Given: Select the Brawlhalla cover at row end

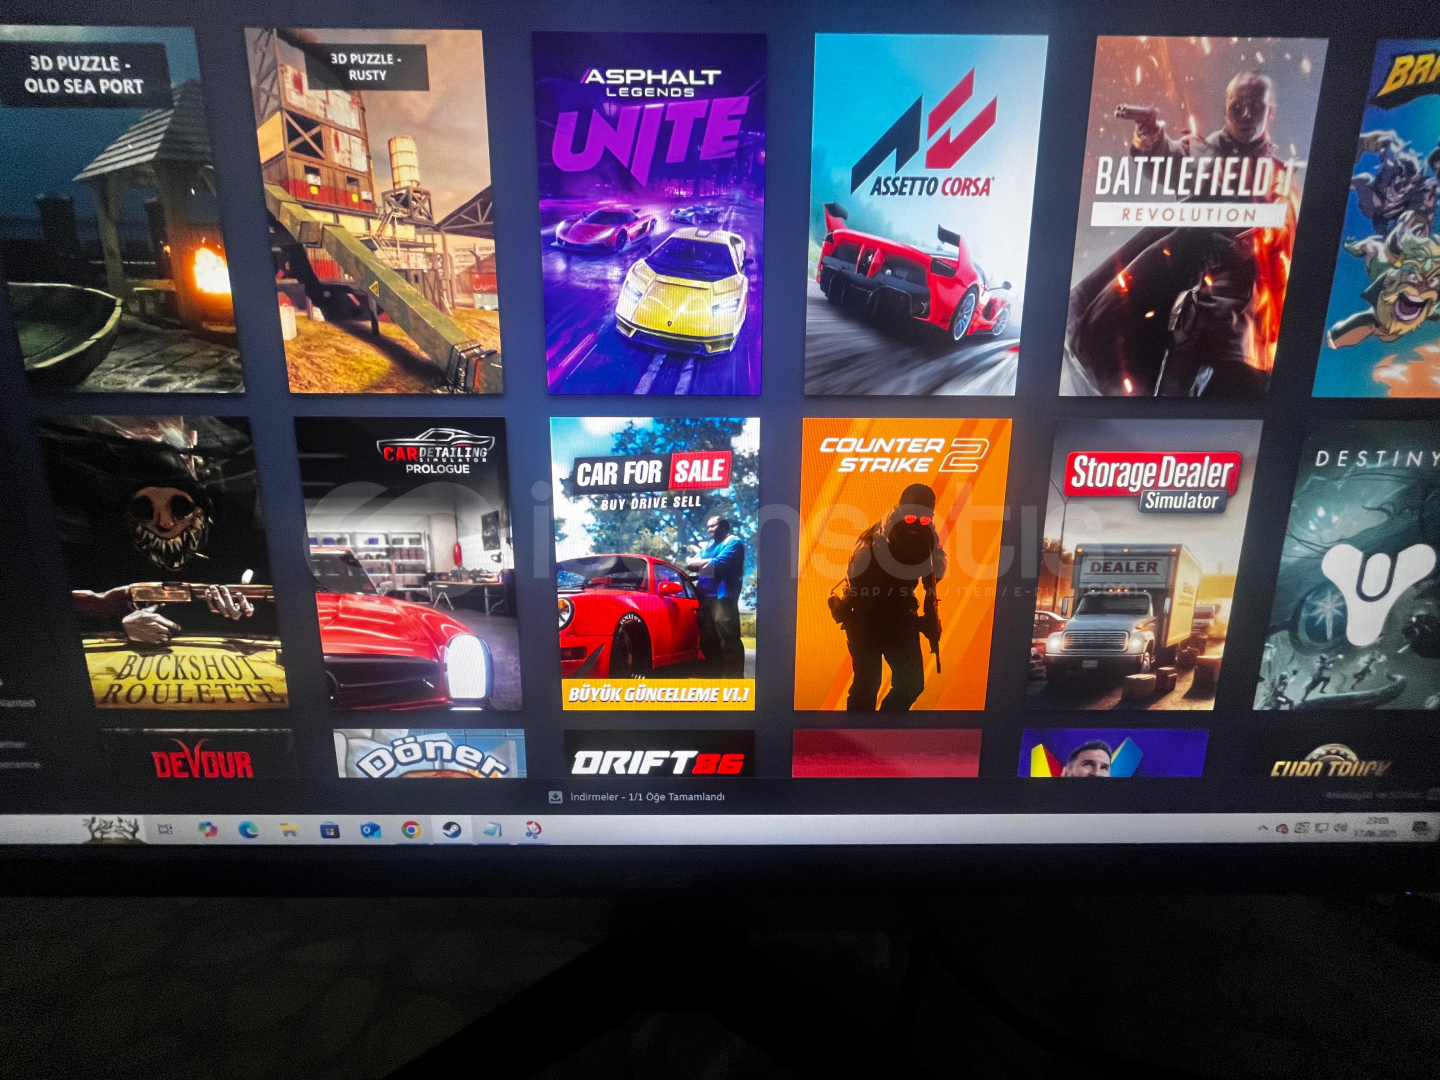Looking at the screenshot, I should click(1378, 219).
